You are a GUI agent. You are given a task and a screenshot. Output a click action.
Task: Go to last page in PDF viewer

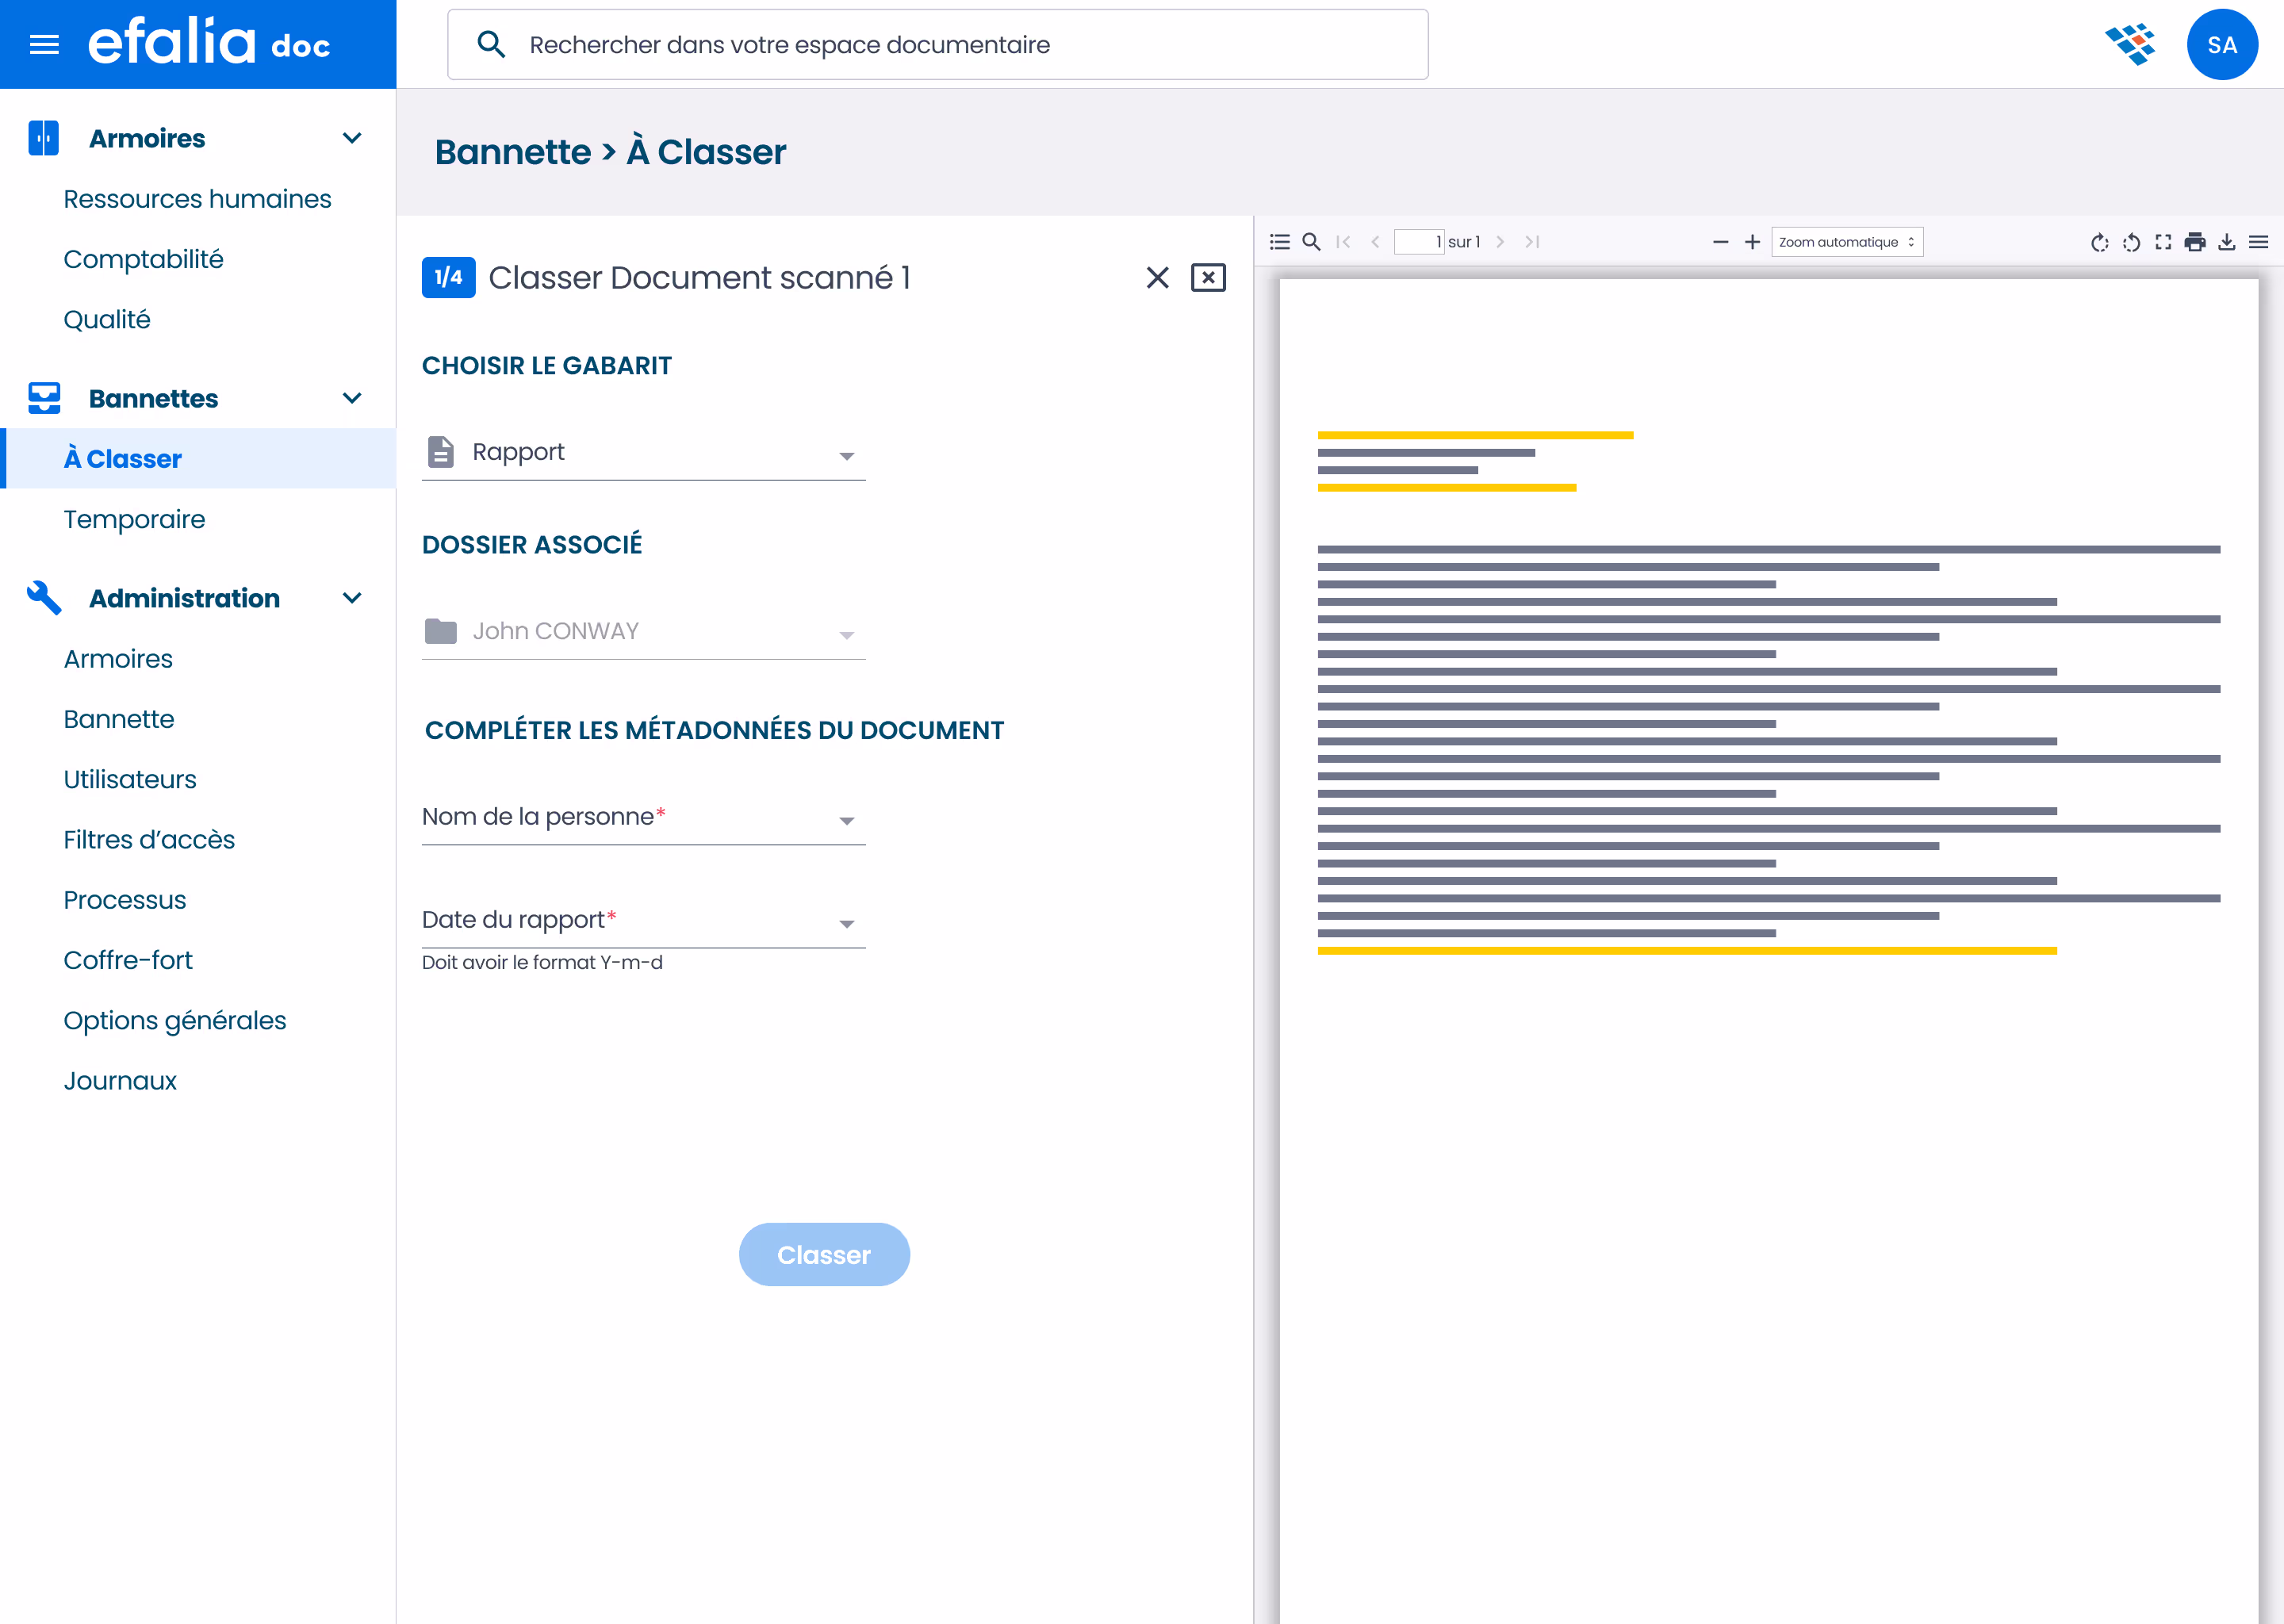click(x=1531, y=242)
